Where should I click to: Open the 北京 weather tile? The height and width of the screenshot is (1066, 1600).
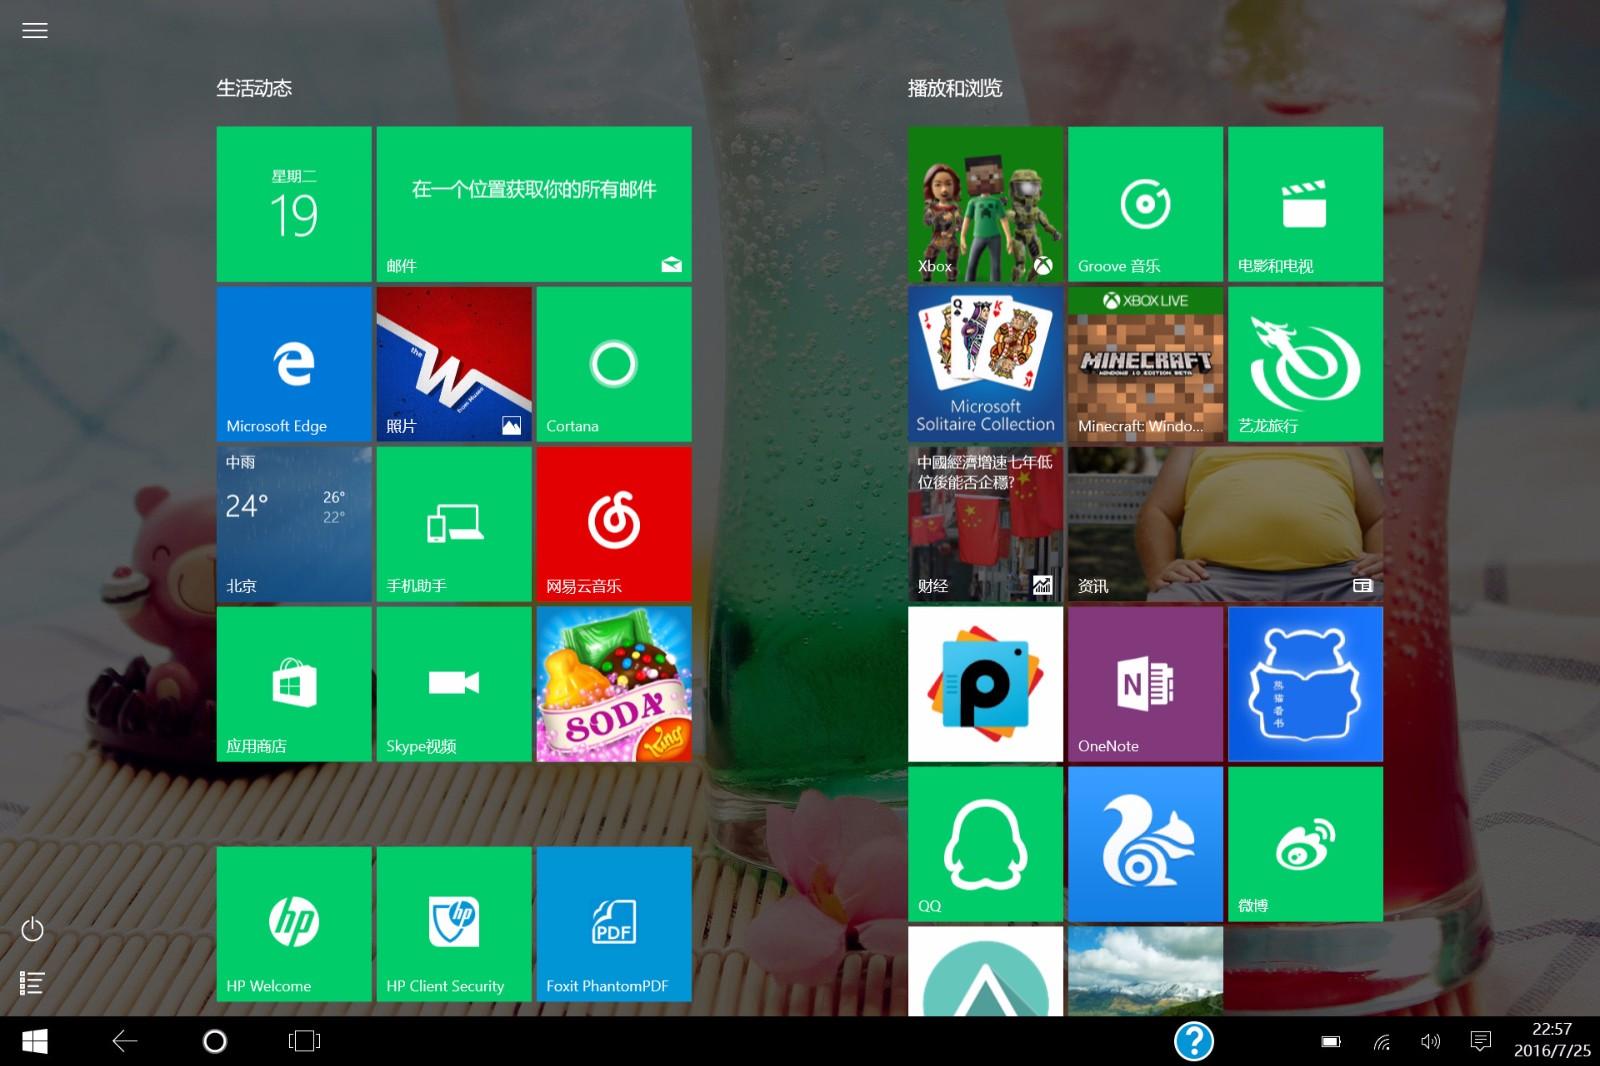coord(294,524)
